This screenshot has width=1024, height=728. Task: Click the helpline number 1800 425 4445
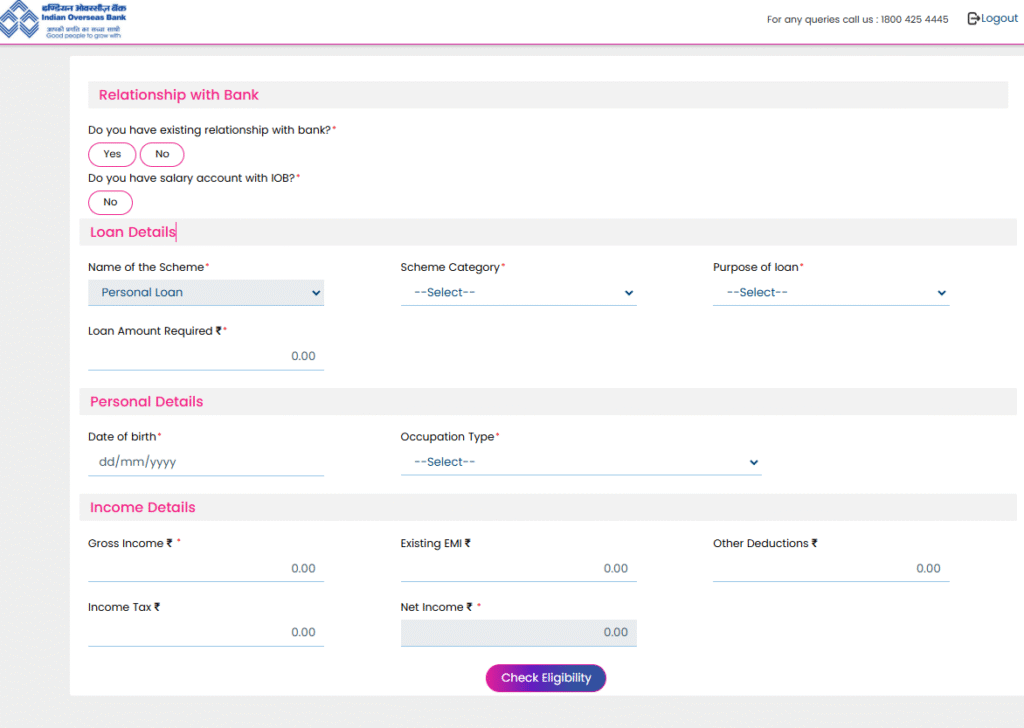point(914,20)
